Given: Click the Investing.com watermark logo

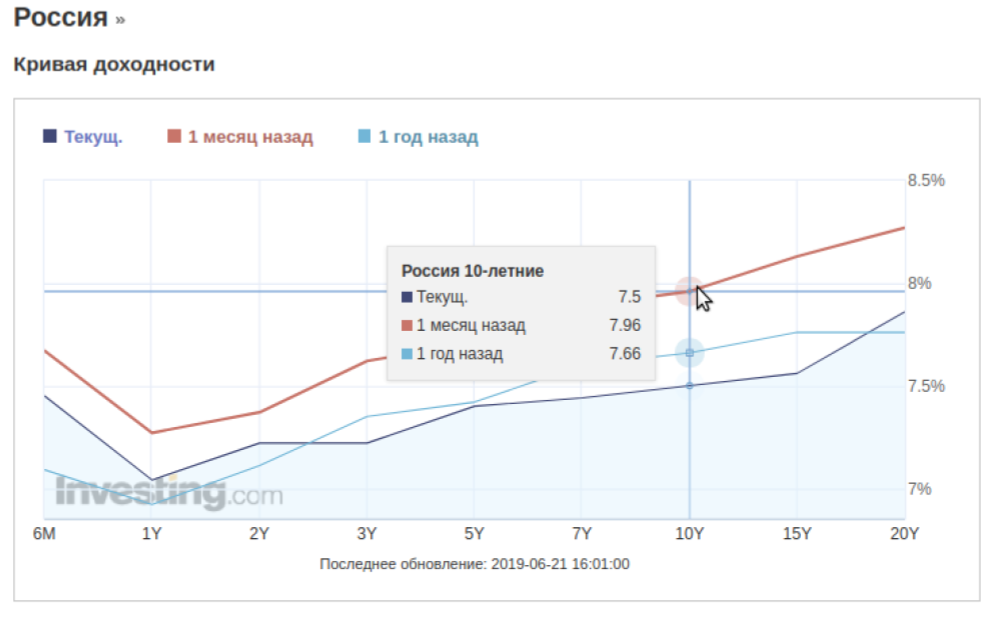Looking at the screenshot, I should [x=168, y=494].
